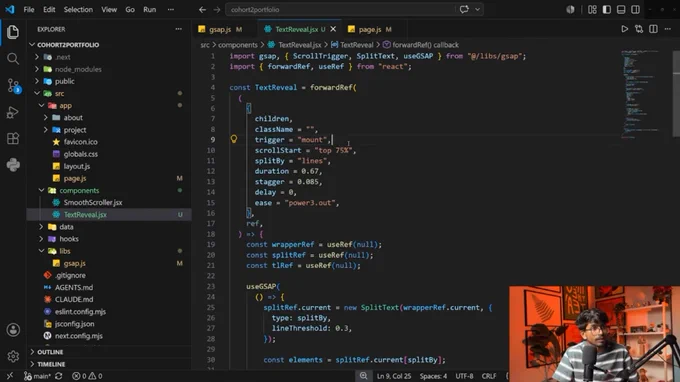Toggle the primary side bar visibility
The width and height of the screenshot is (680, 382).
(x=606, y=10)
